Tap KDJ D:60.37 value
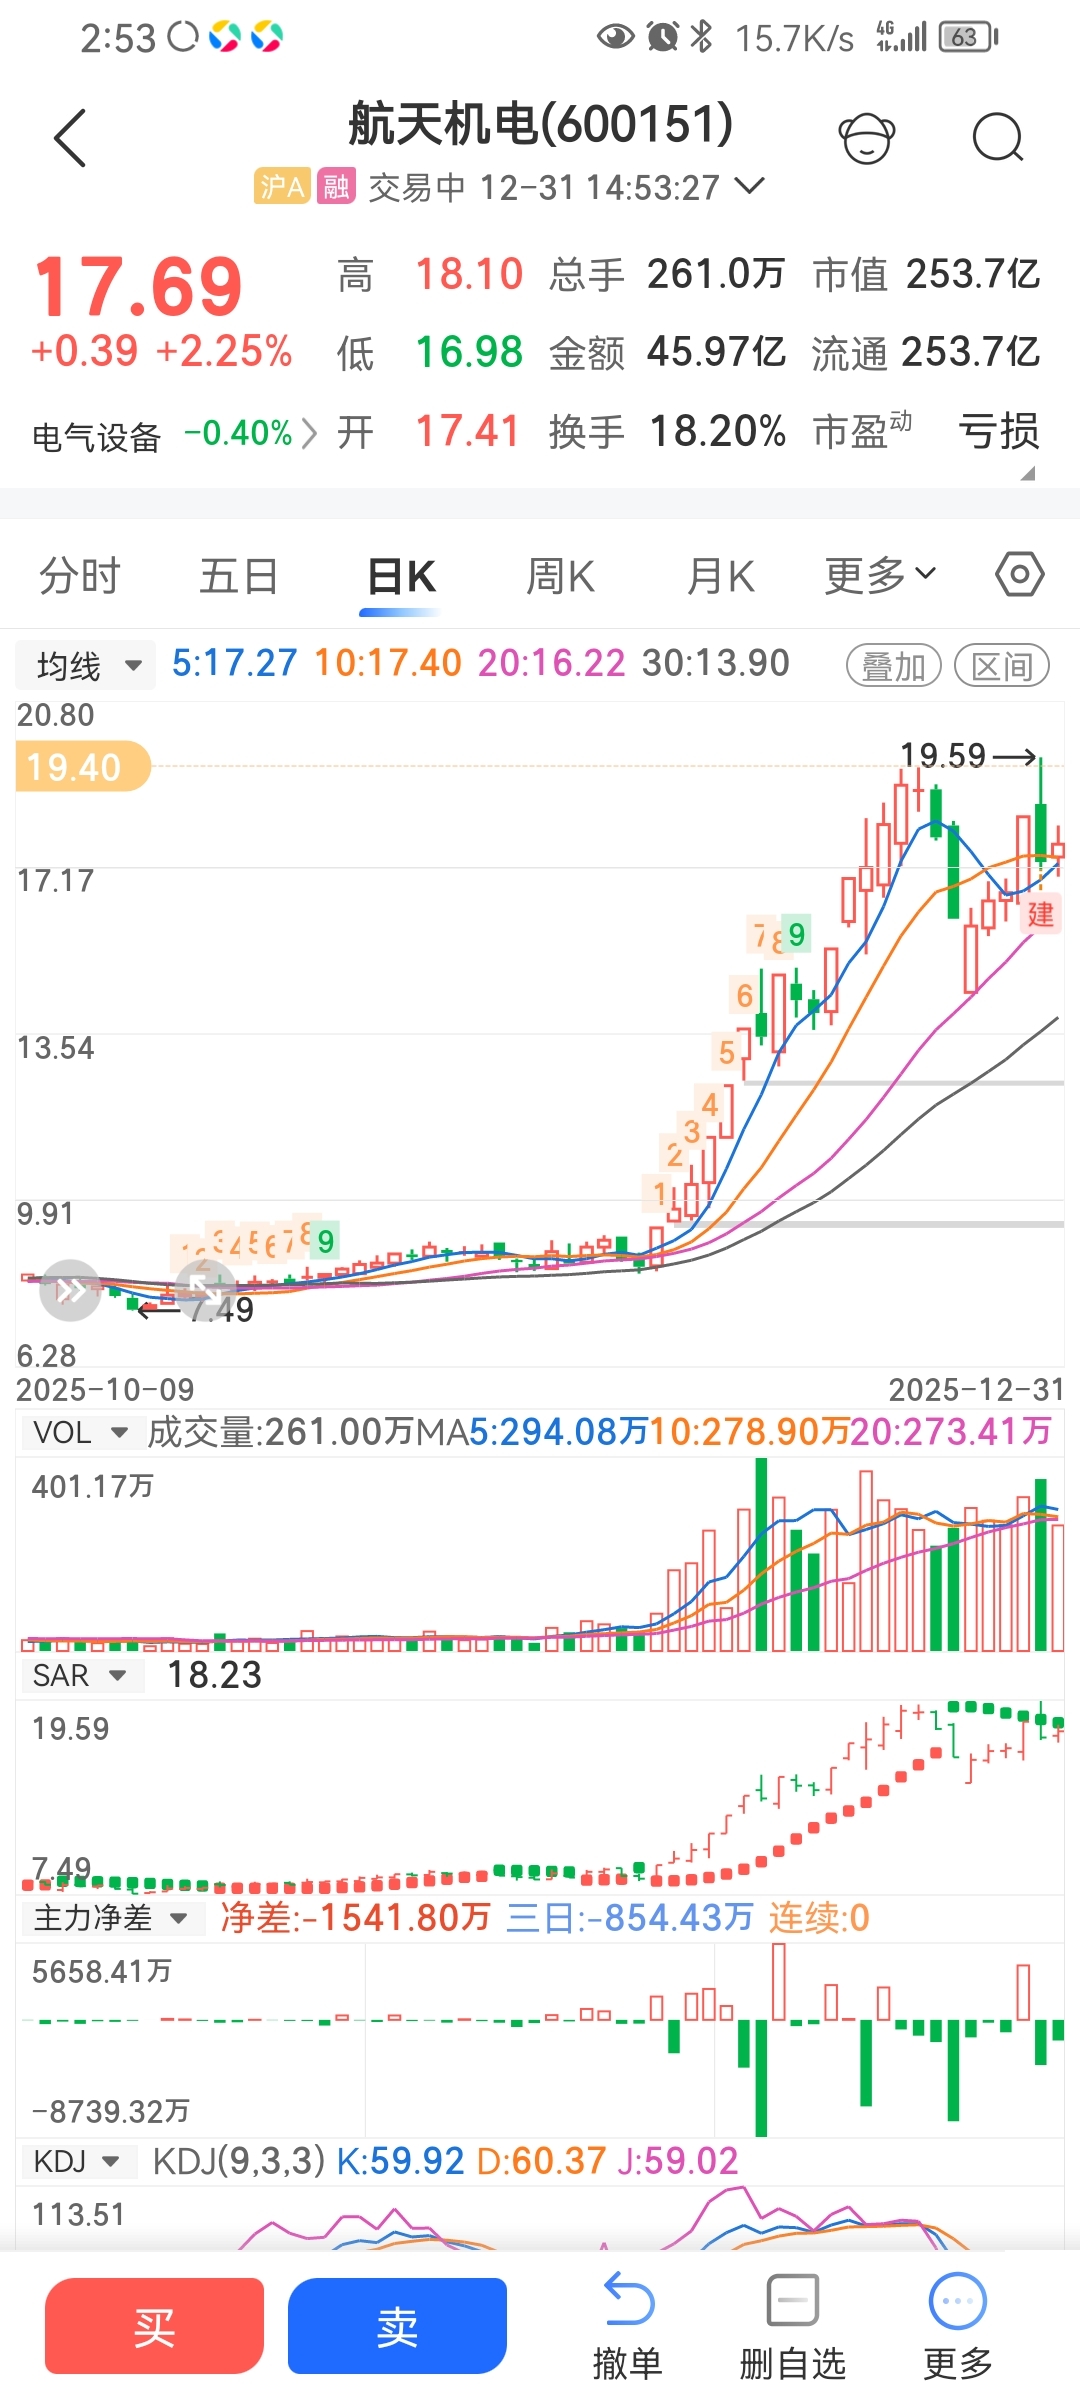The width and height of the screenshot is (1080, 2400). [x=541, y=2161]
